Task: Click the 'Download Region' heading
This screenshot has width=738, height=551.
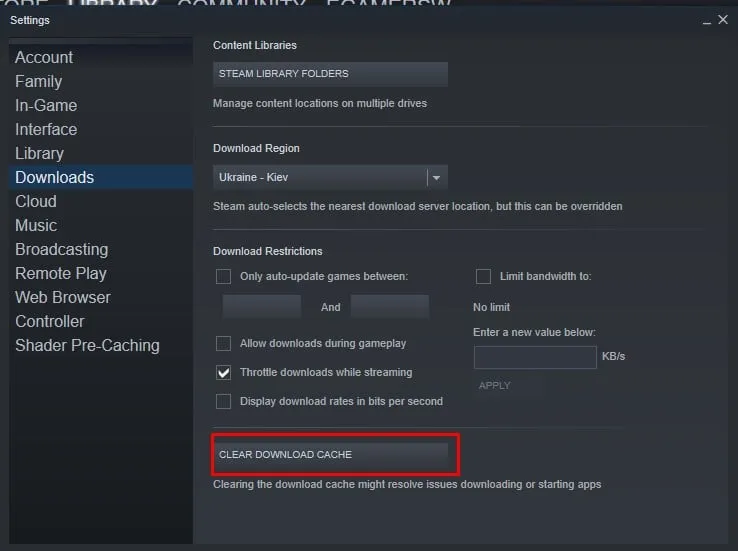Action: point(256,148)
